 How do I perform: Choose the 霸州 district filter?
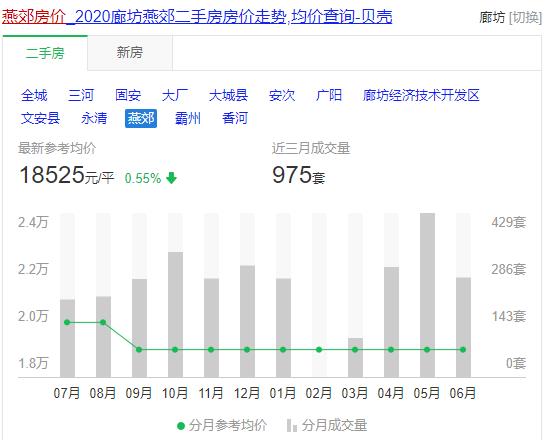tap(188, 118)
